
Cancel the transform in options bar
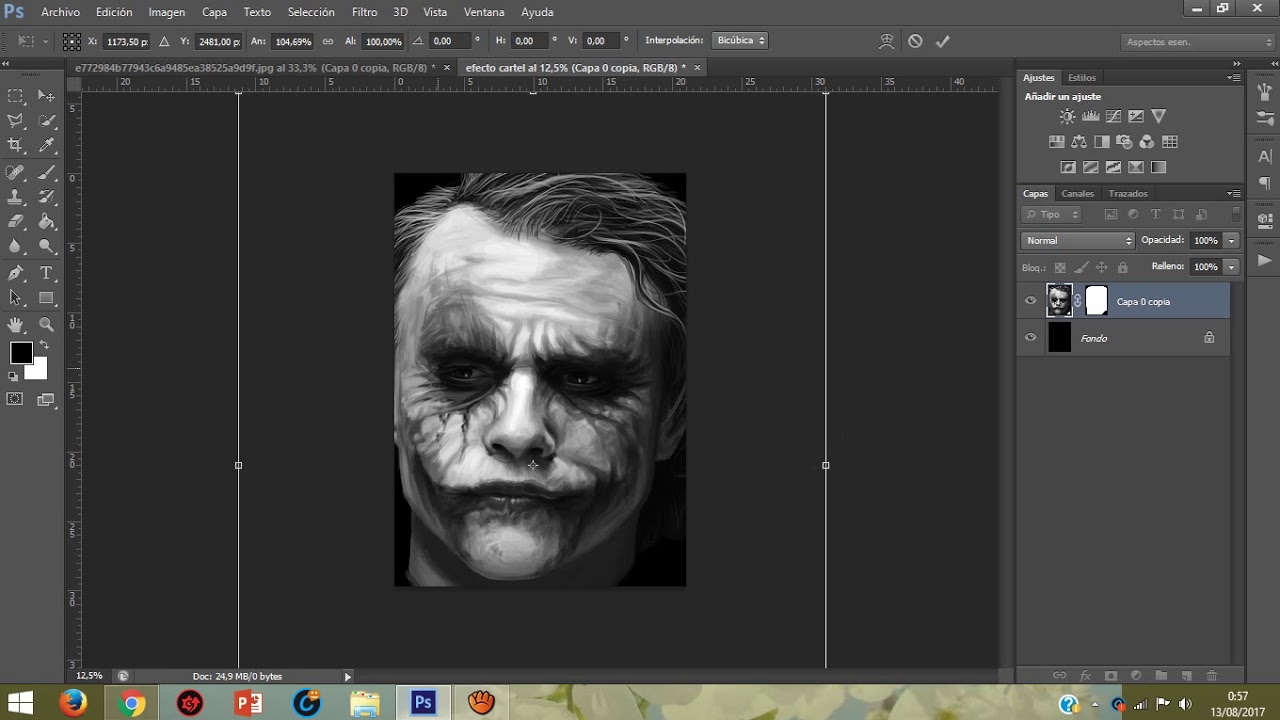tap(915, 41)
